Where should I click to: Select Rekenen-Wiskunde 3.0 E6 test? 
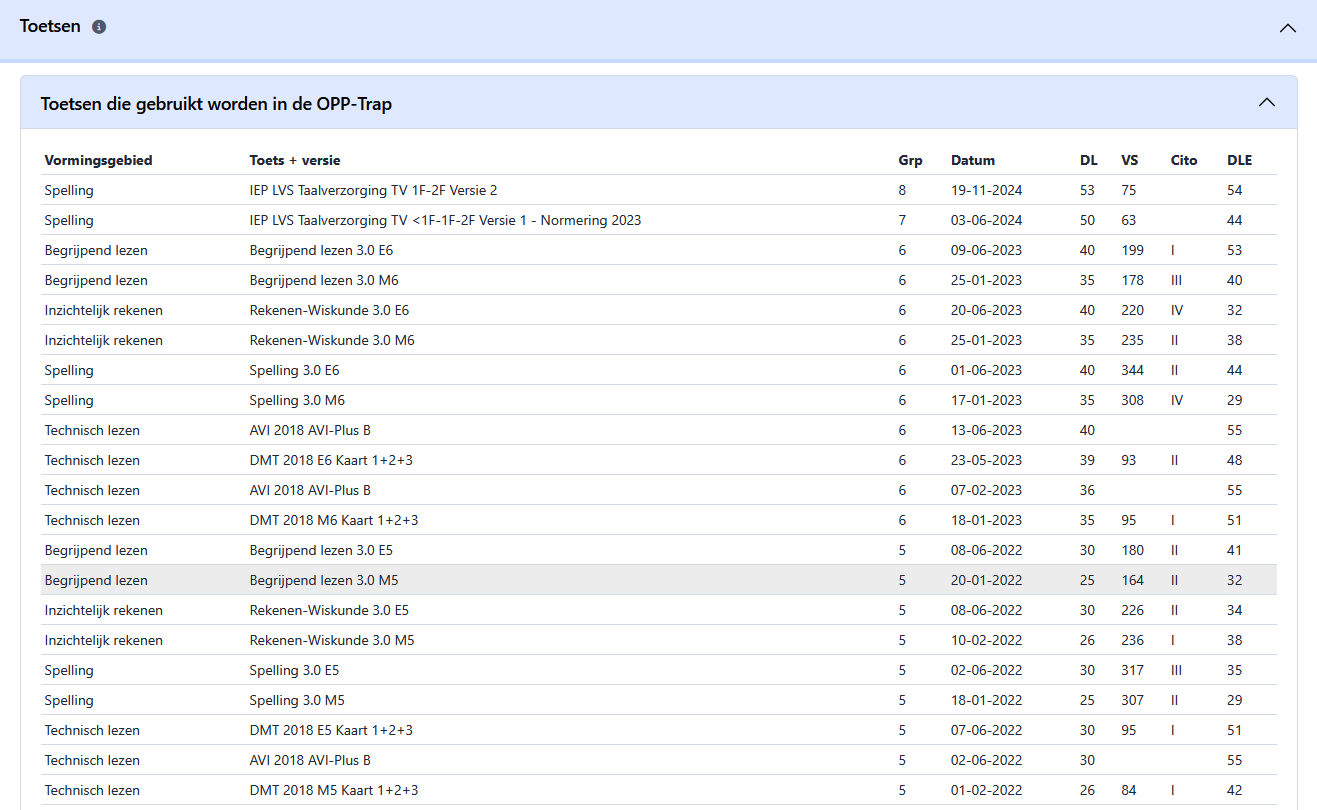[659, 310]
